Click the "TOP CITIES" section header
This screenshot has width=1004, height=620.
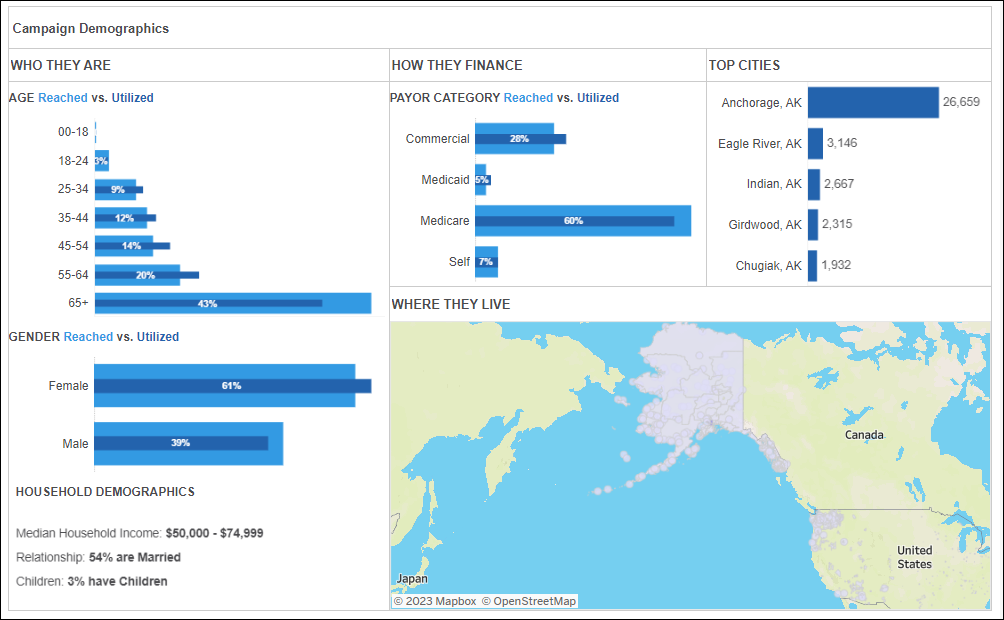tap(745, 65)
